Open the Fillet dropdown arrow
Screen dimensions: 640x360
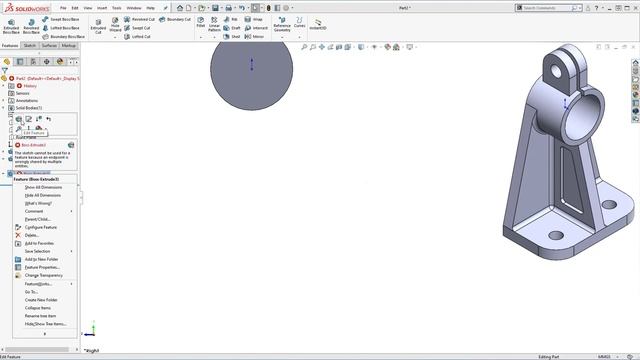coord(200,37)
